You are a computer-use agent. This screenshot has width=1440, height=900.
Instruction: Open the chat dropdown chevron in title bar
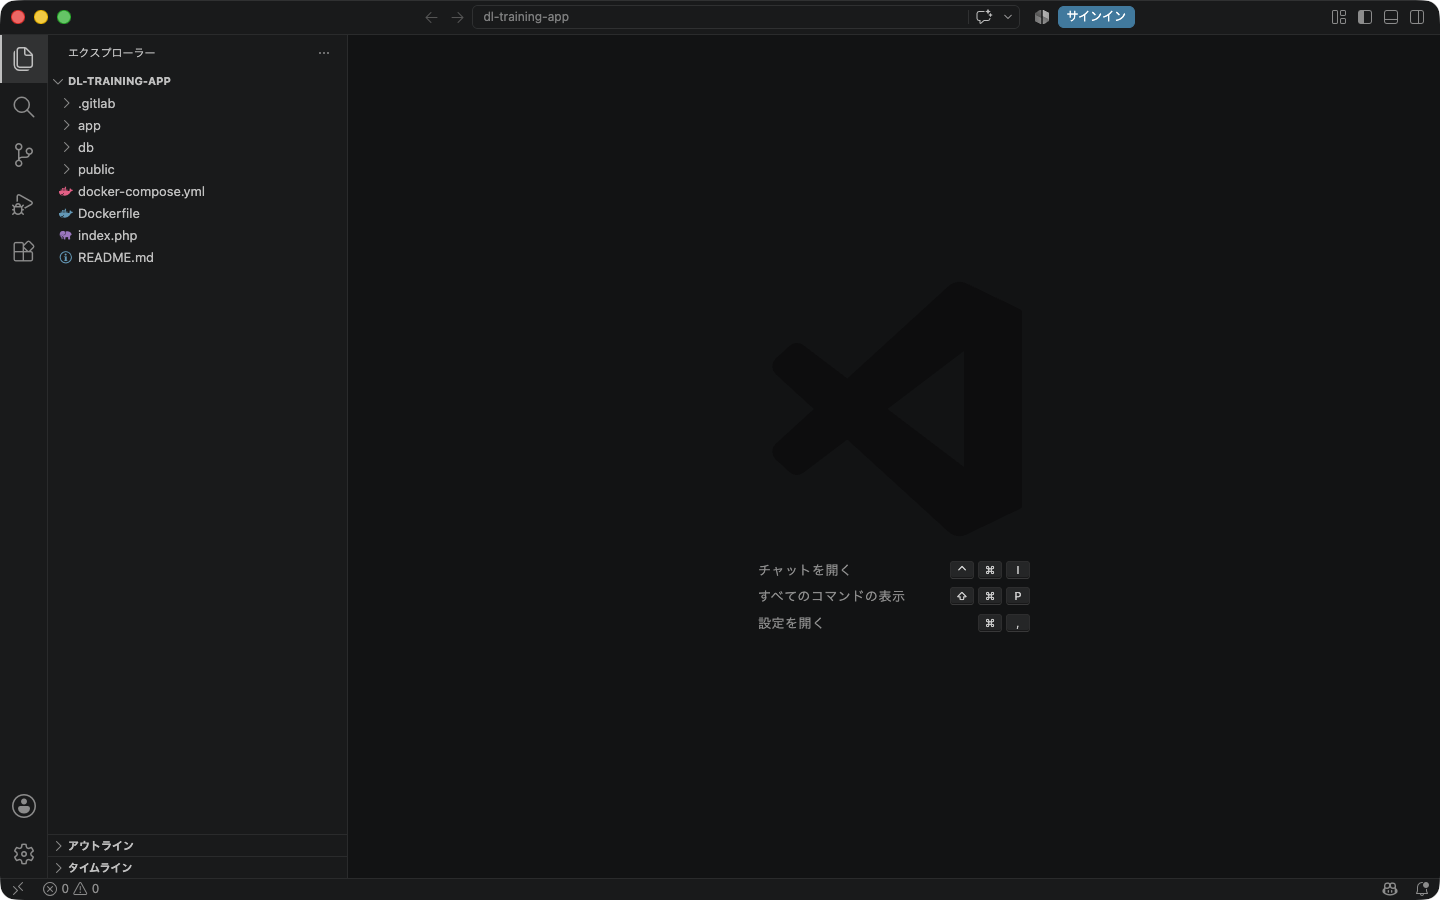click(x=1008, y=17)
